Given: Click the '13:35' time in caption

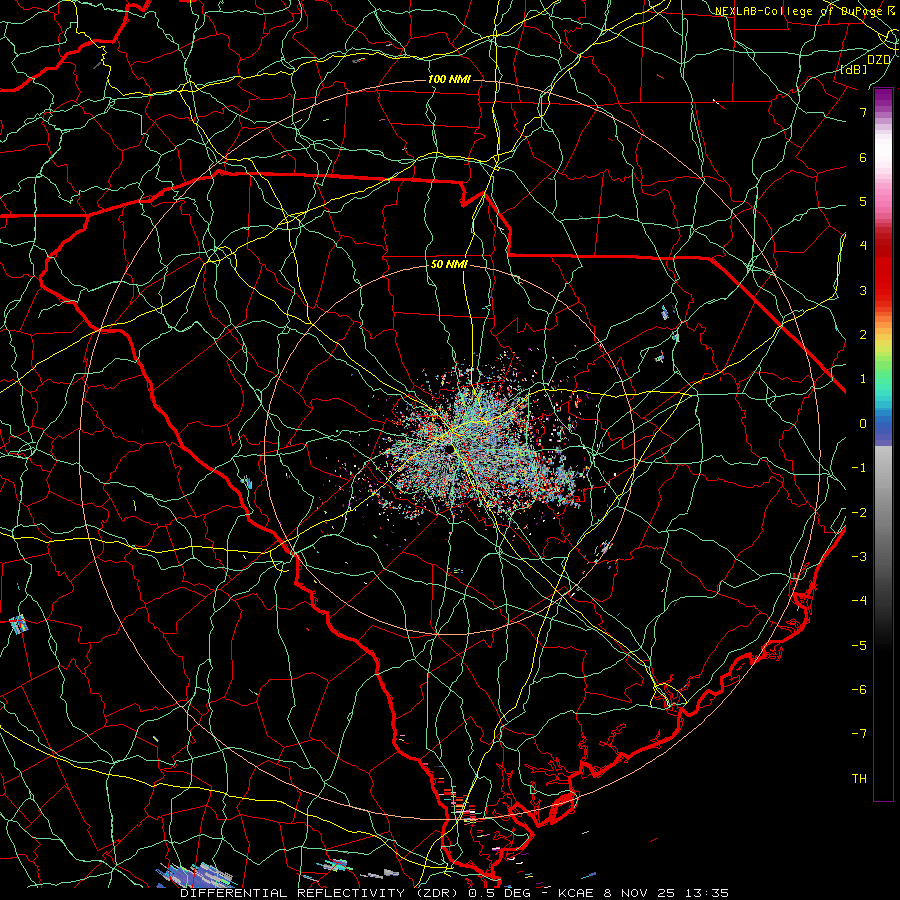Looking at the screenshot, I should (x=706, y=893).
